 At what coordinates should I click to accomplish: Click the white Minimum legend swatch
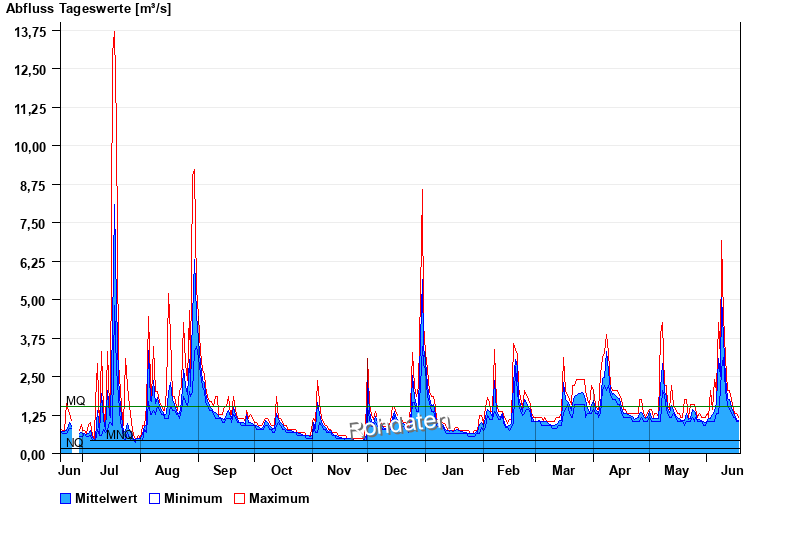[x=154, y=498]
